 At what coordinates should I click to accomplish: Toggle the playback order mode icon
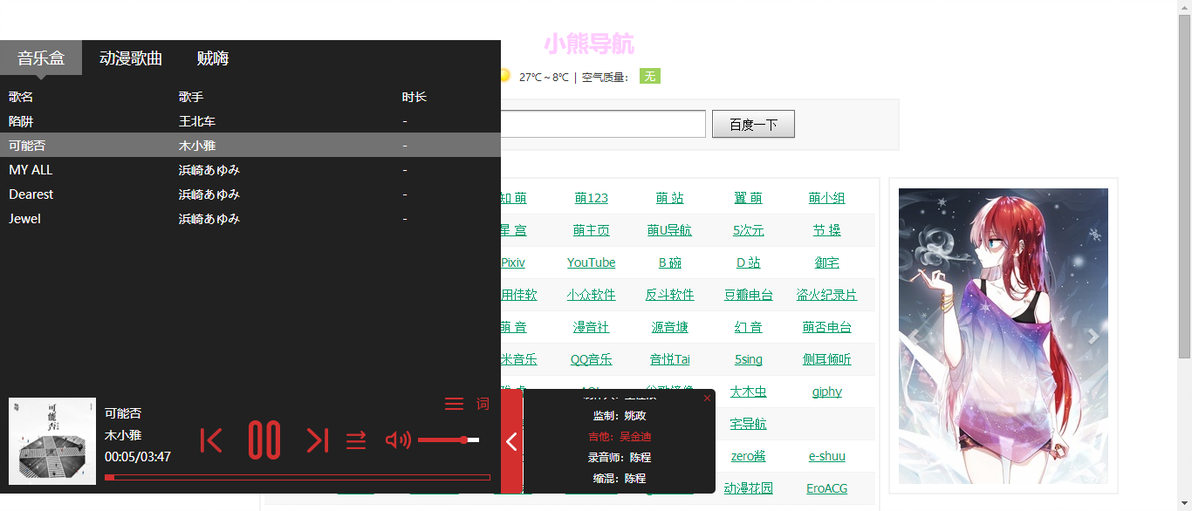point(356,440)
